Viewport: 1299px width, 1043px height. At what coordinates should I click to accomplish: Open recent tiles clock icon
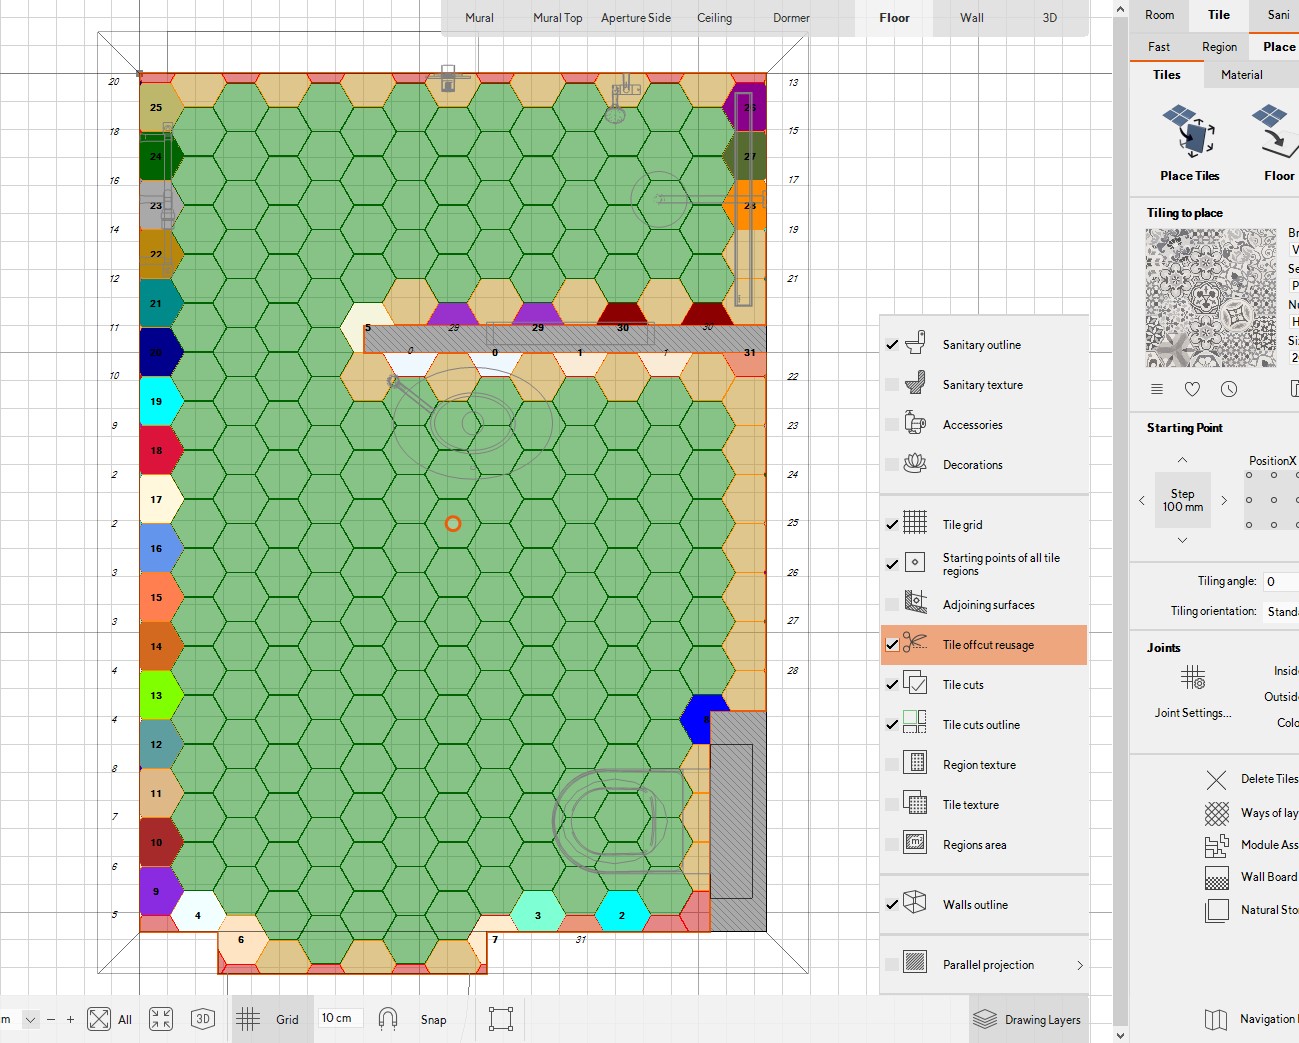click(1229, 389)
